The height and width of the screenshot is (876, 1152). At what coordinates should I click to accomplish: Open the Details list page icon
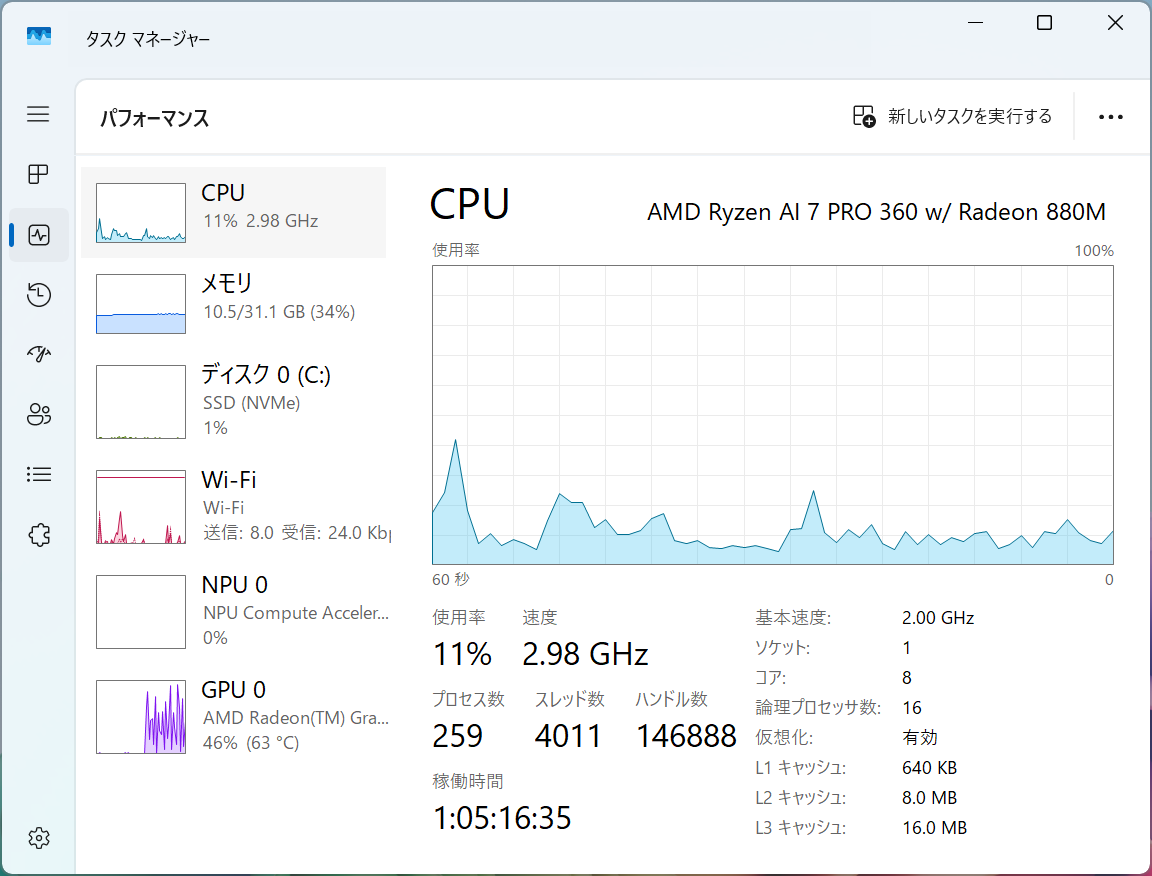[x=38, y=475]
